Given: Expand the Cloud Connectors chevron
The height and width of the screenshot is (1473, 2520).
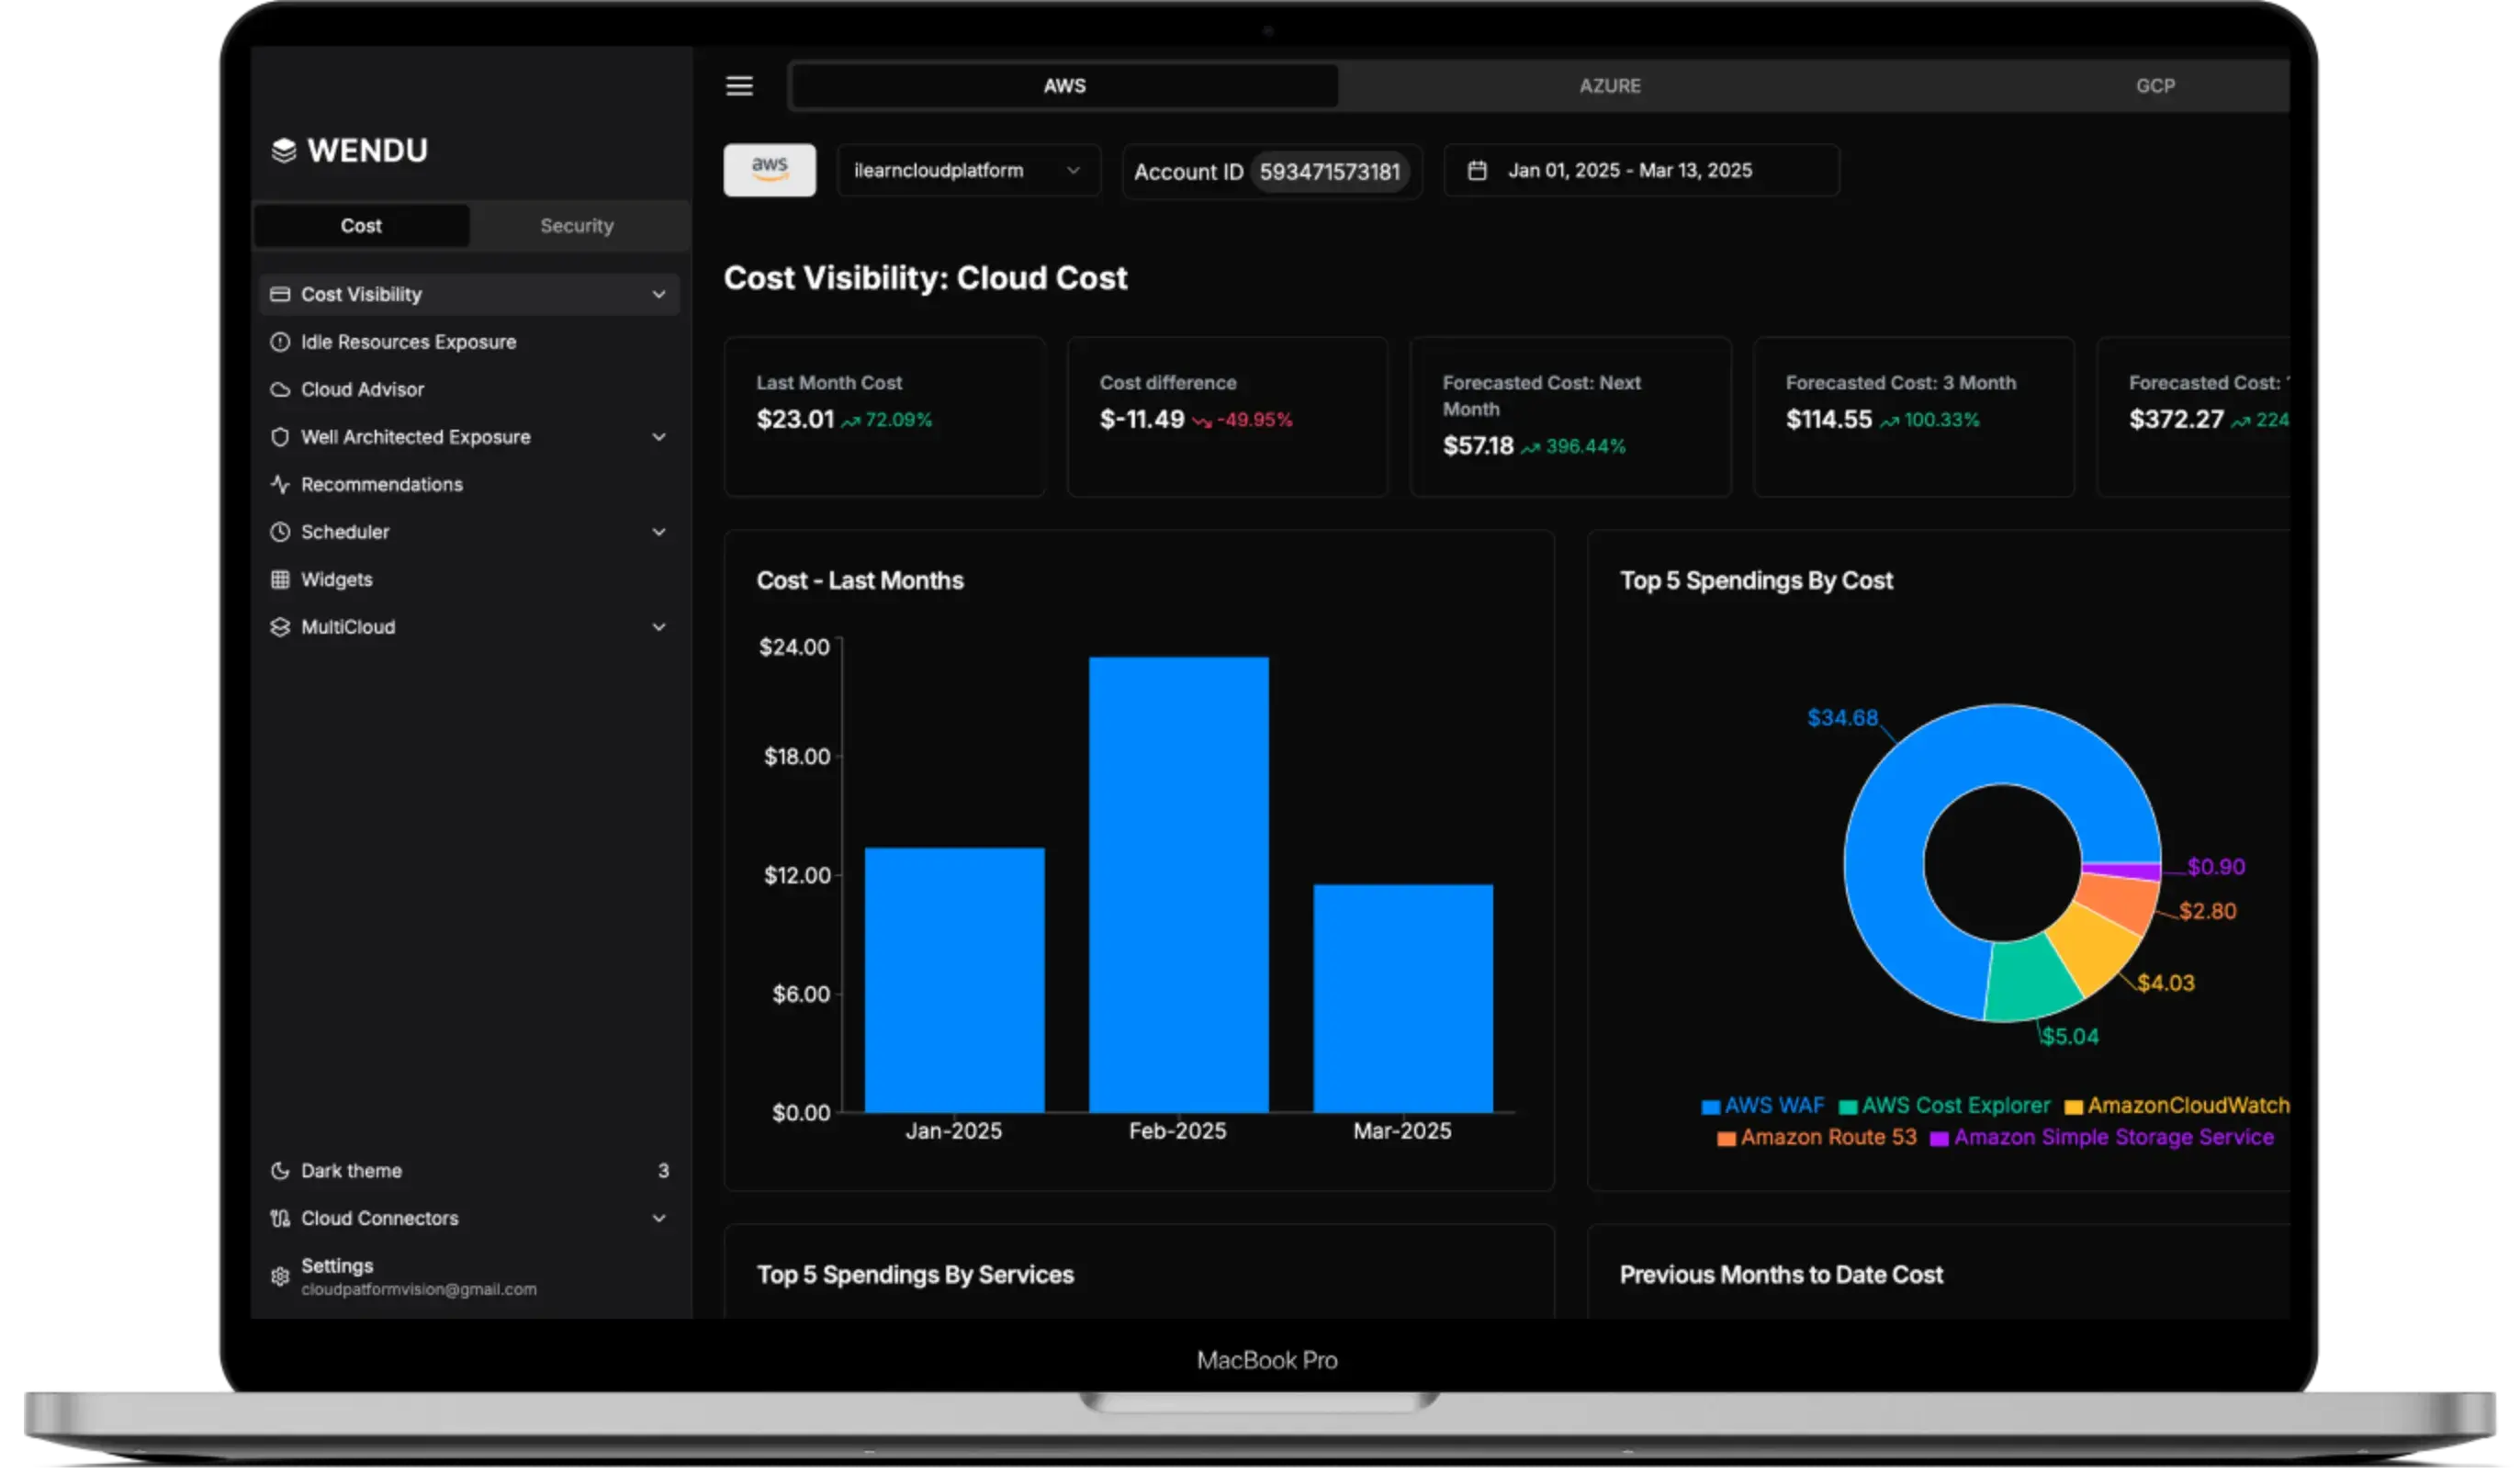Looking at the screenshot, I should (659, 1218).
